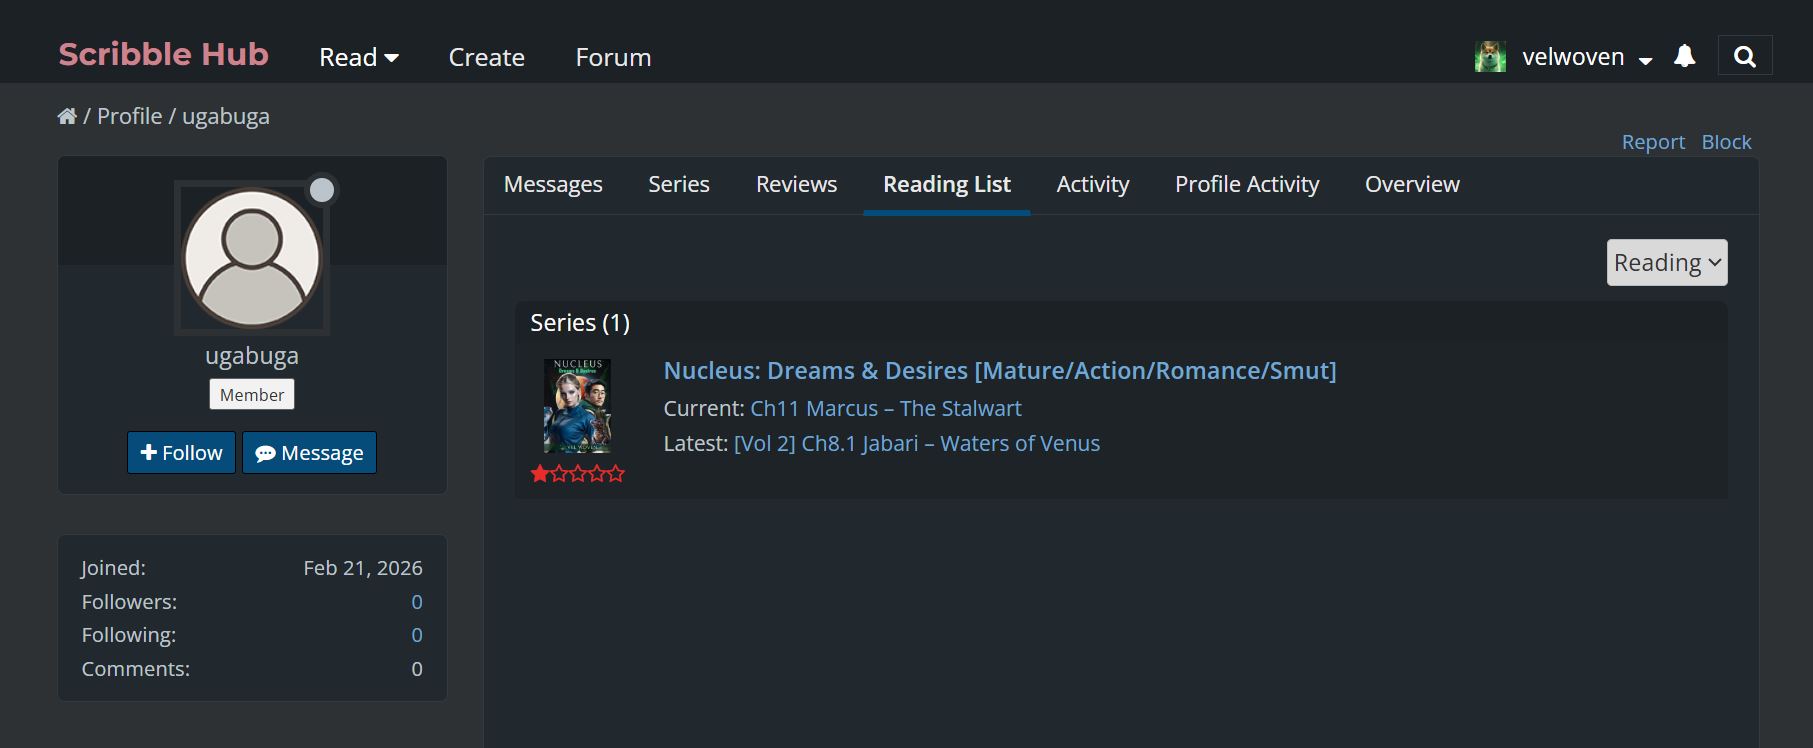Click the home icon in breadcrumb
Viewport: 1813px width, 748px height.
[x=67, y=117]
